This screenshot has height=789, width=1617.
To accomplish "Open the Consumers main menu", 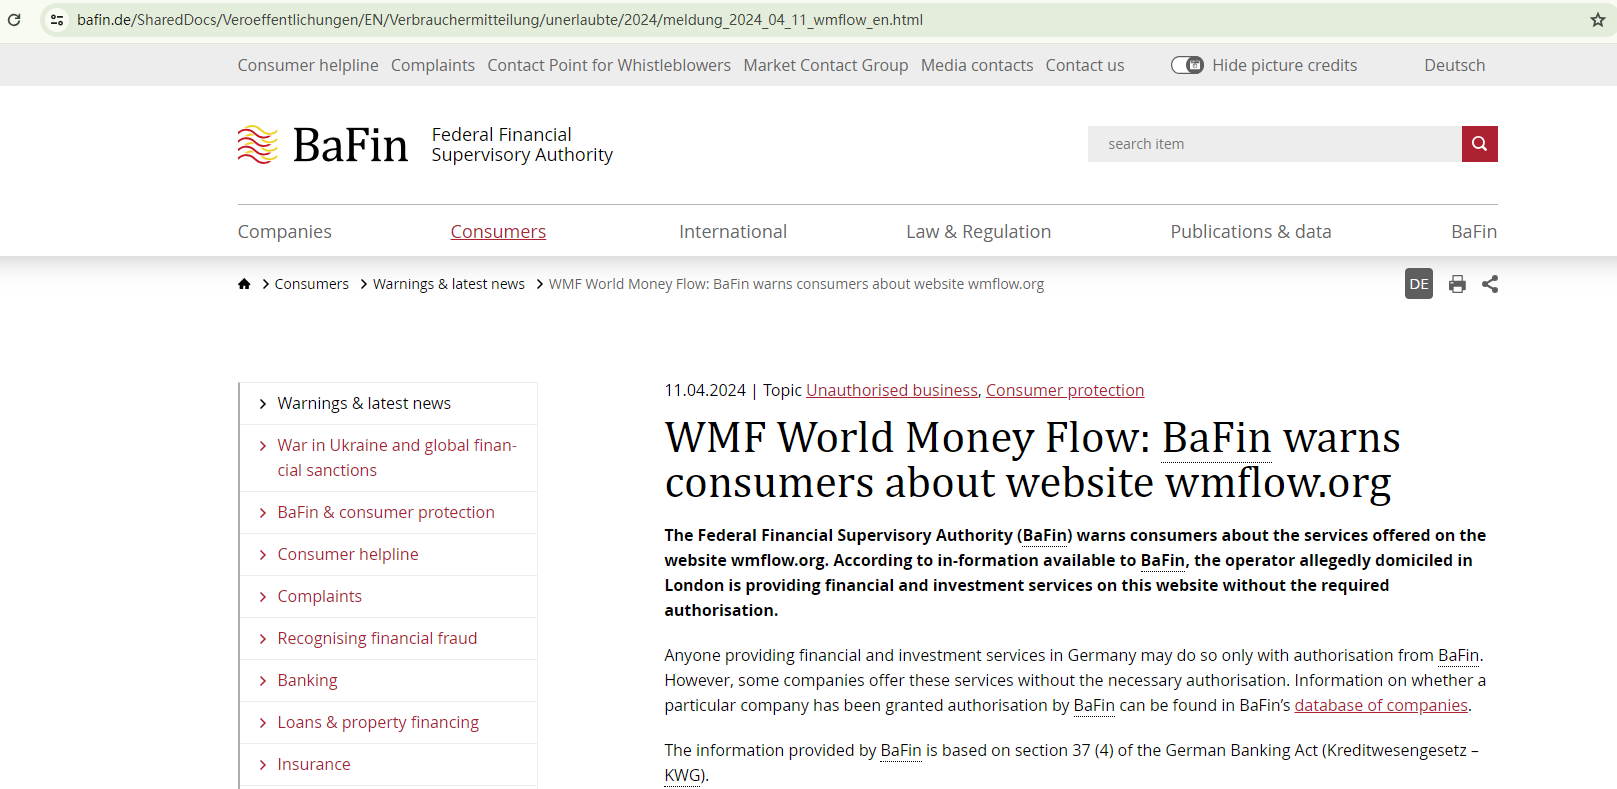I will click(x=498, y=232).
